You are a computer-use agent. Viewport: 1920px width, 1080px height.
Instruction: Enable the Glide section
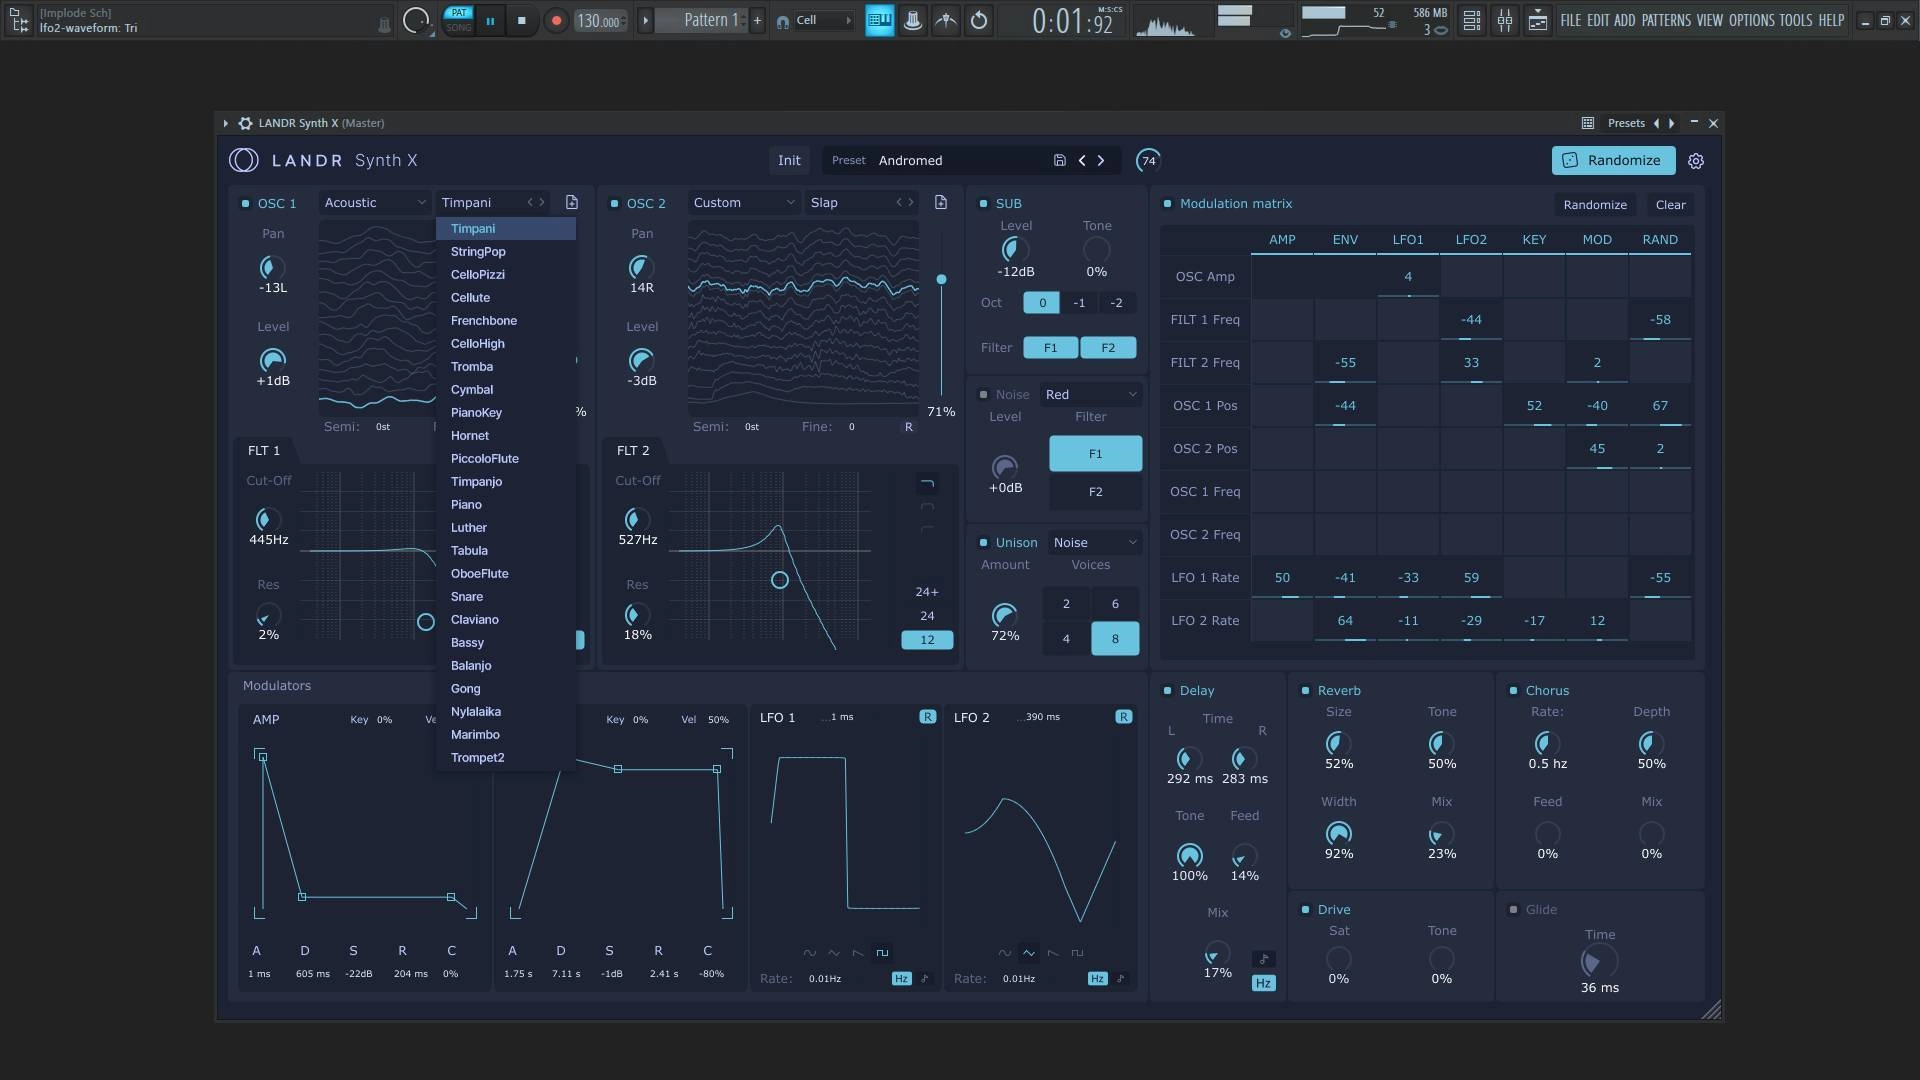1513,910
